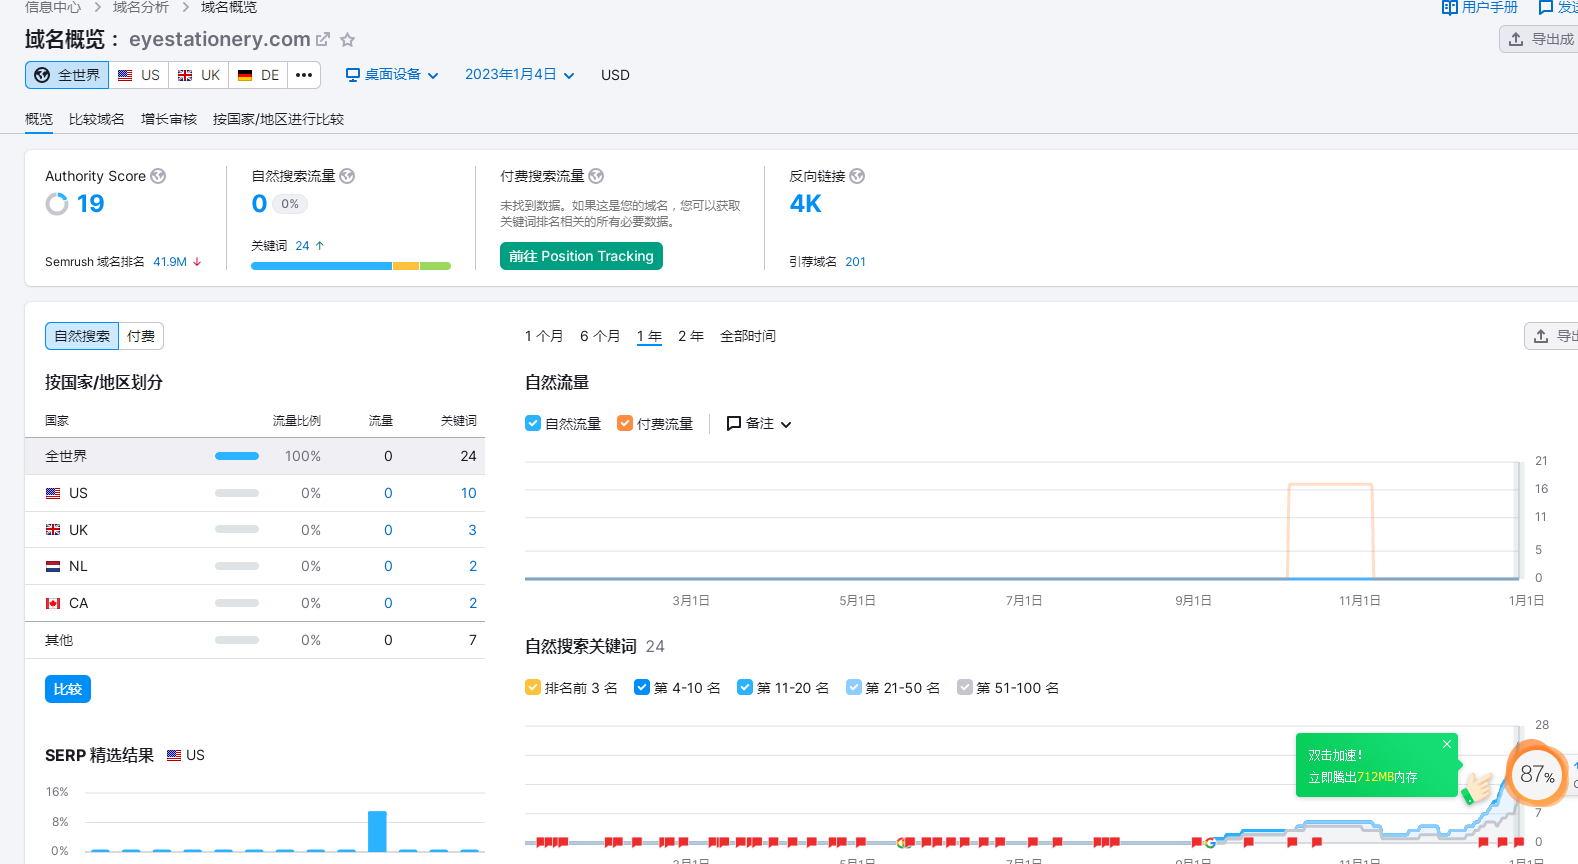Viewport: 1578px width, 864px height.
Task: Select the 比较域名 tab
Action: pos(97,119)
